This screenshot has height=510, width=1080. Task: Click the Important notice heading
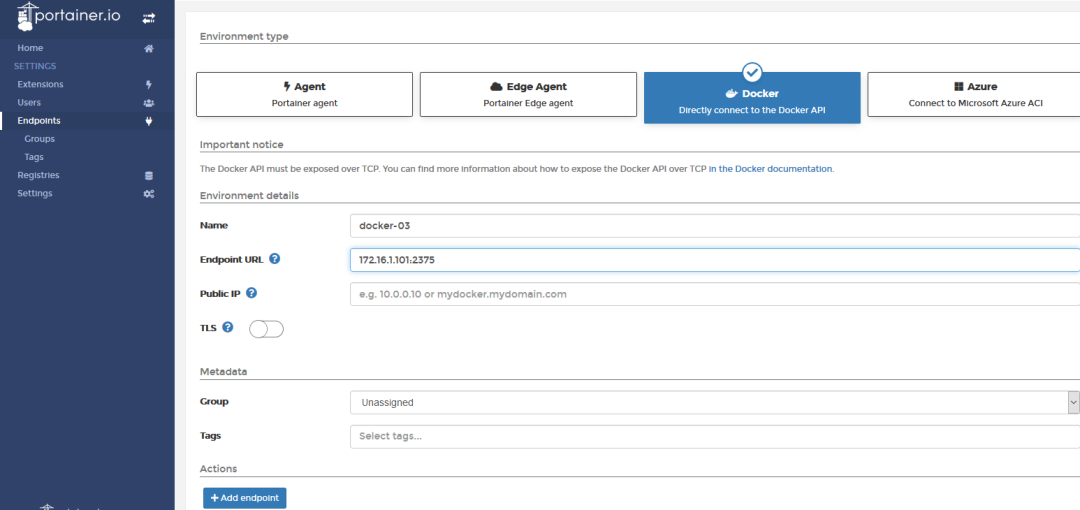tap(242, 145)
